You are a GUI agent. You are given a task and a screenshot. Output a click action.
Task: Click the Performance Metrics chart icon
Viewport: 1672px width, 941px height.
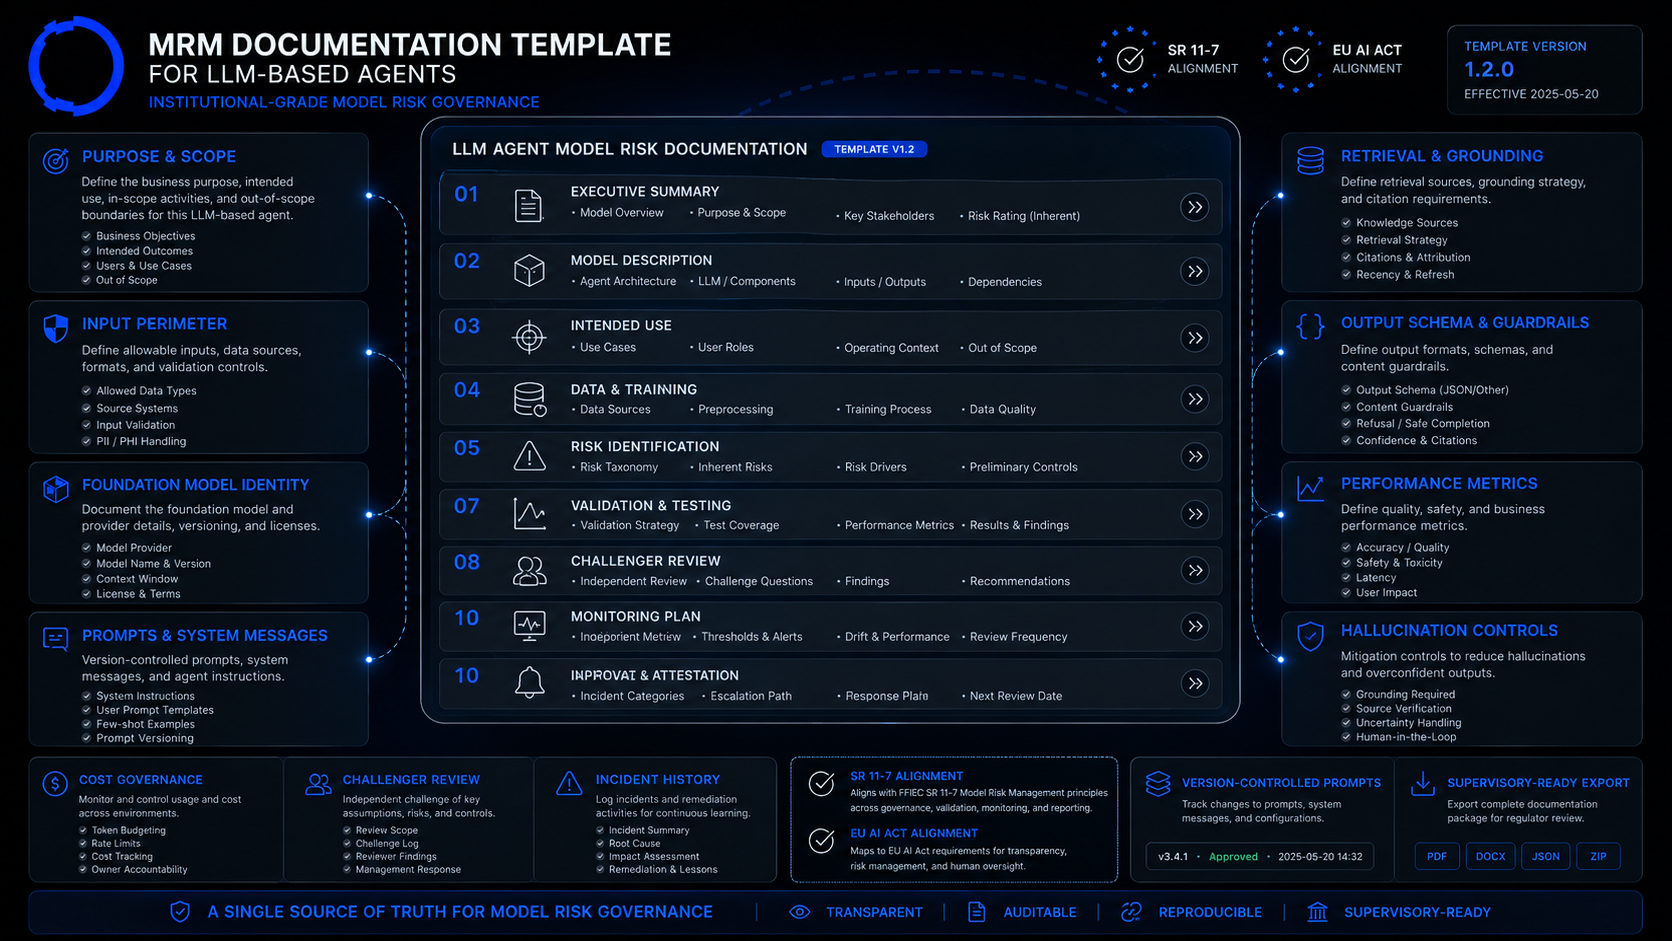(x=1310, y=488)
